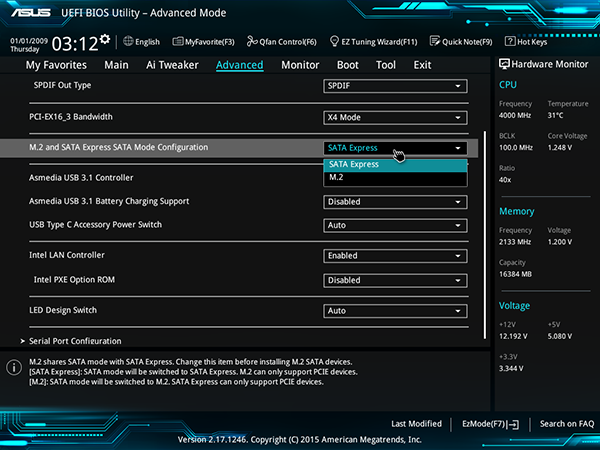The width and height of the screenshot is (600, 450).
Task: Choose SATA Express in the open list
Action: (395, 165)
